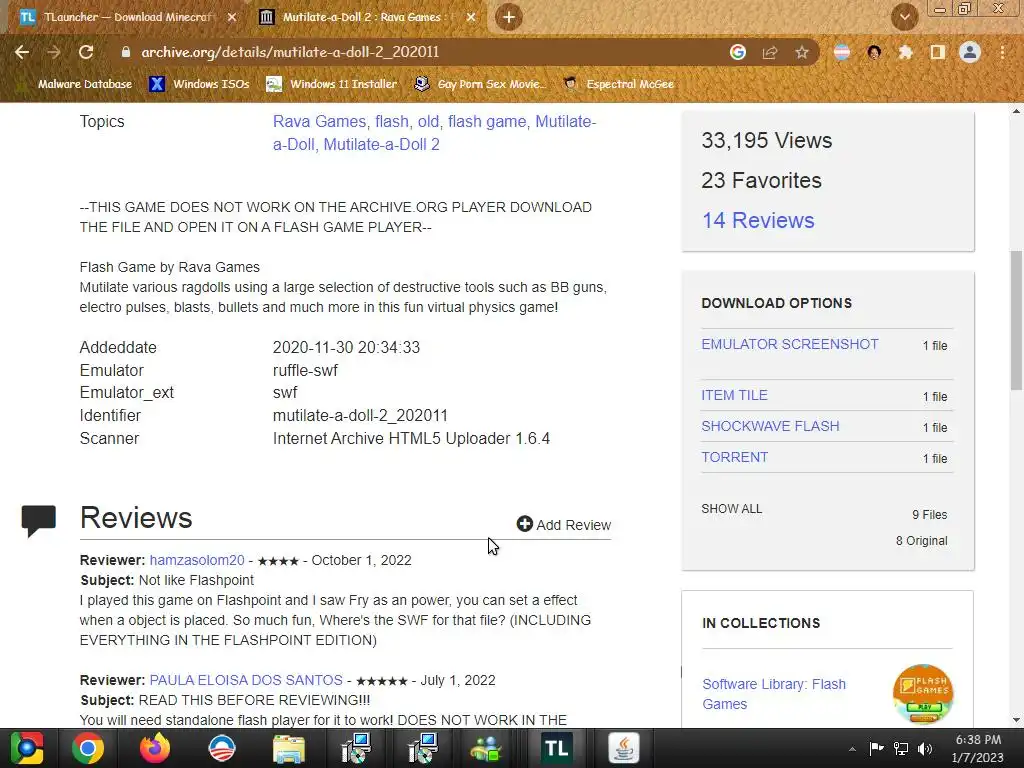Open the tab search dropdown
The height and width of the screenshot is (768, 1024).
pyautogui.click(x=905, y=17)
